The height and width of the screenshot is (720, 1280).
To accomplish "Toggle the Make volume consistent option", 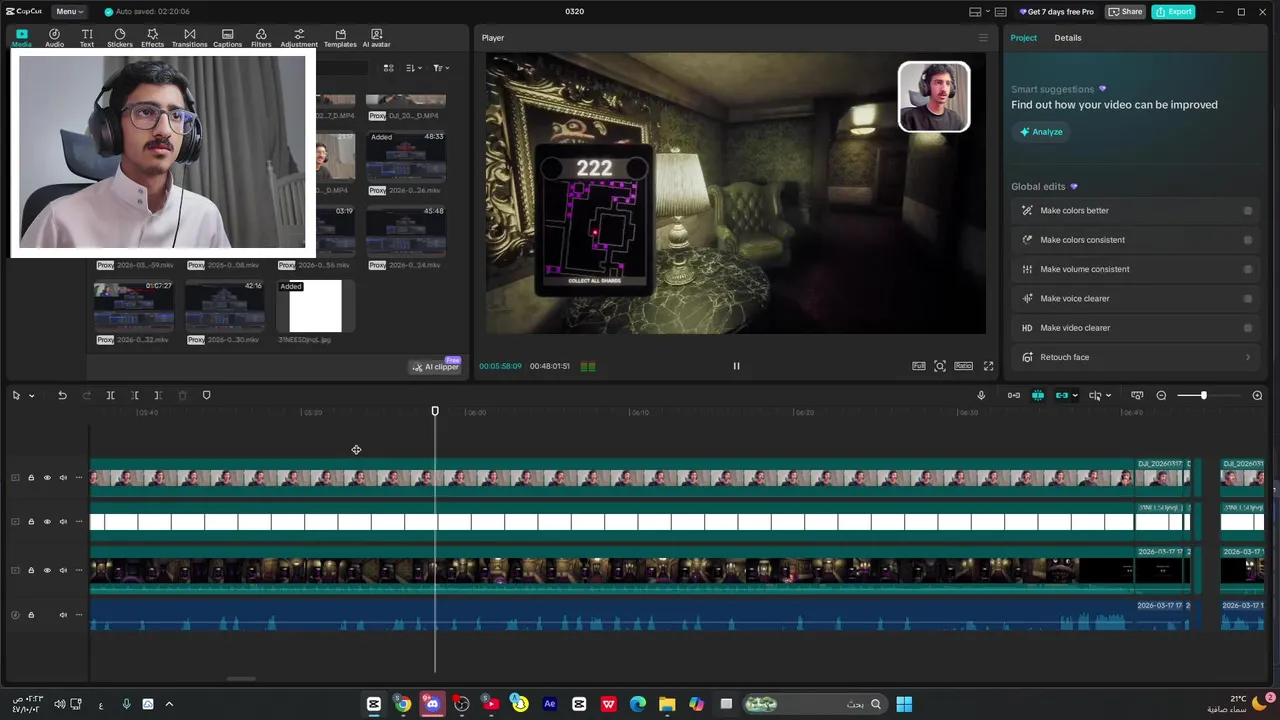I will (1248, 269).
